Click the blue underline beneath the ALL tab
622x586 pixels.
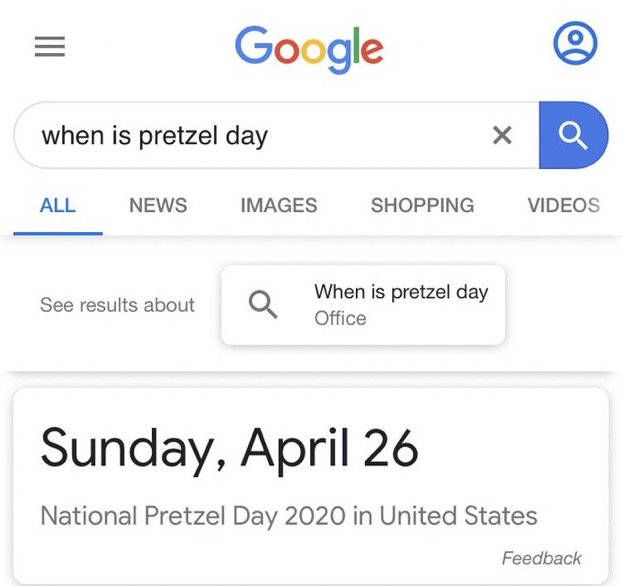(58, 233)
